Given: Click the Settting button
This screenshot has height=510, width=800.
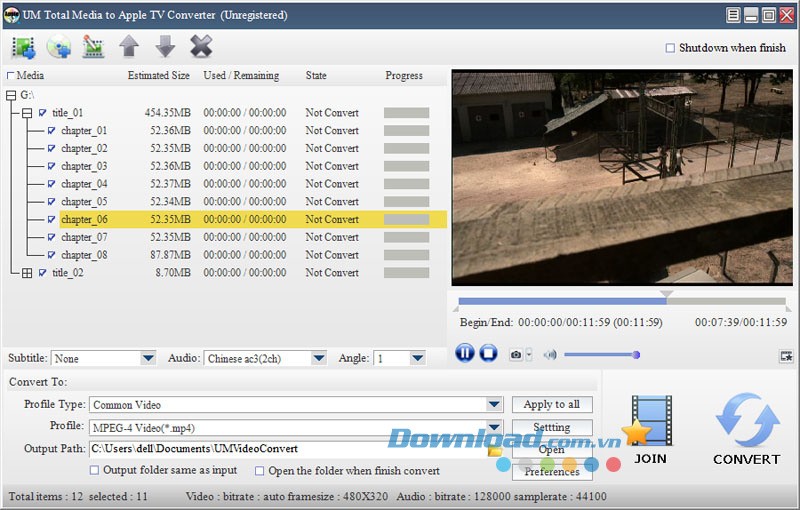Looking at the screenshot, I should [x=552, y=427].
